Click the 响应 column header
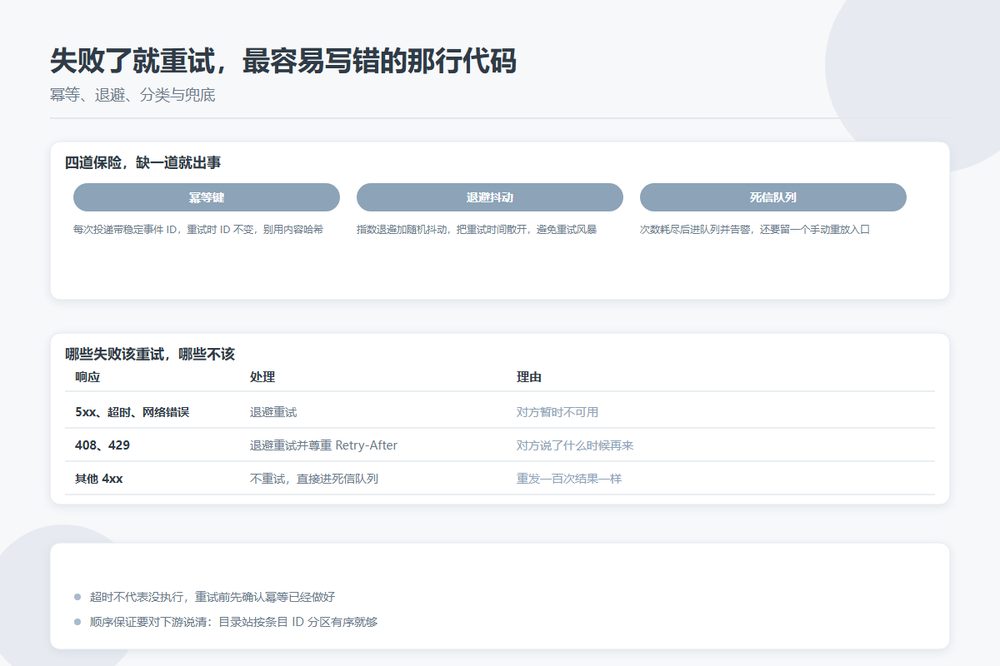The image size is (1000, 666). 88,377
